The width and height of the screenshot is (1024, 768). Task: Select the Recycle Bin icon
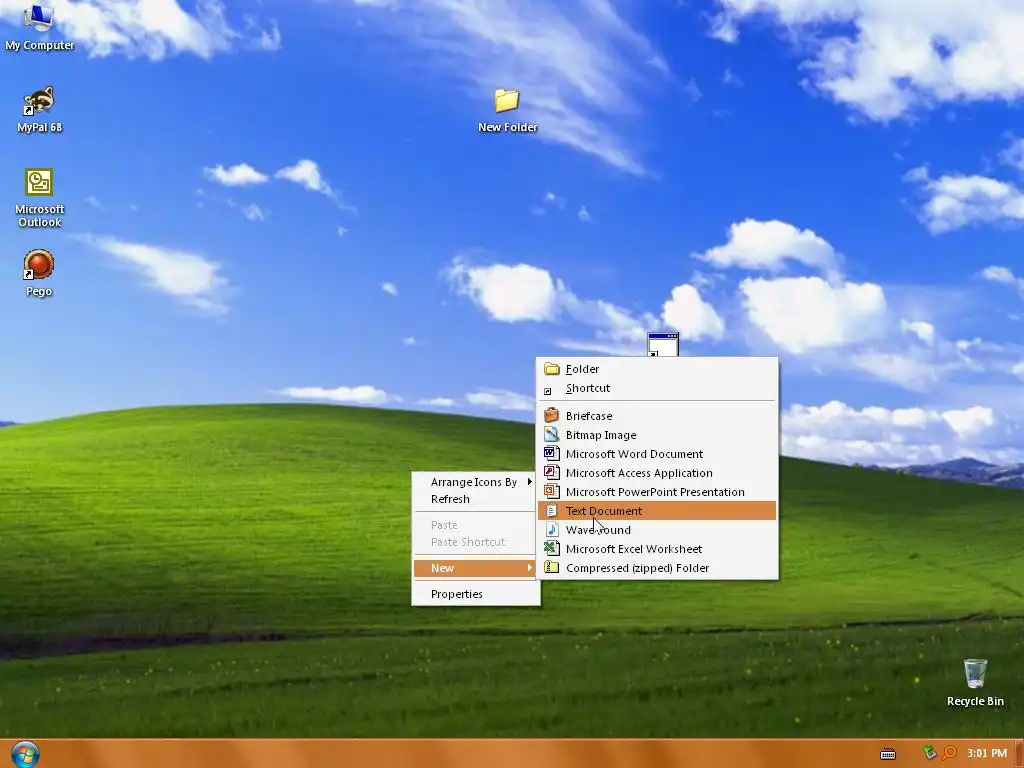tap(975, 683)
